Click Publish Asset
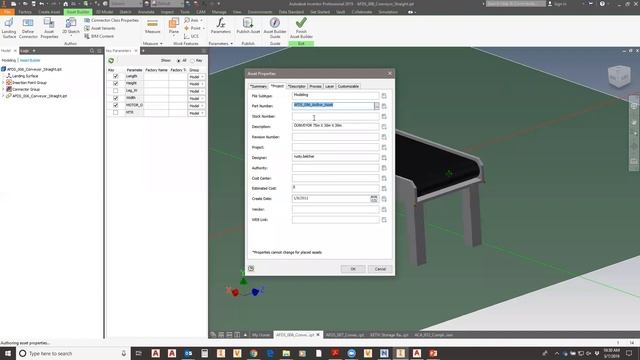Viewport: 640px width, 360px height. click(248, 25)
